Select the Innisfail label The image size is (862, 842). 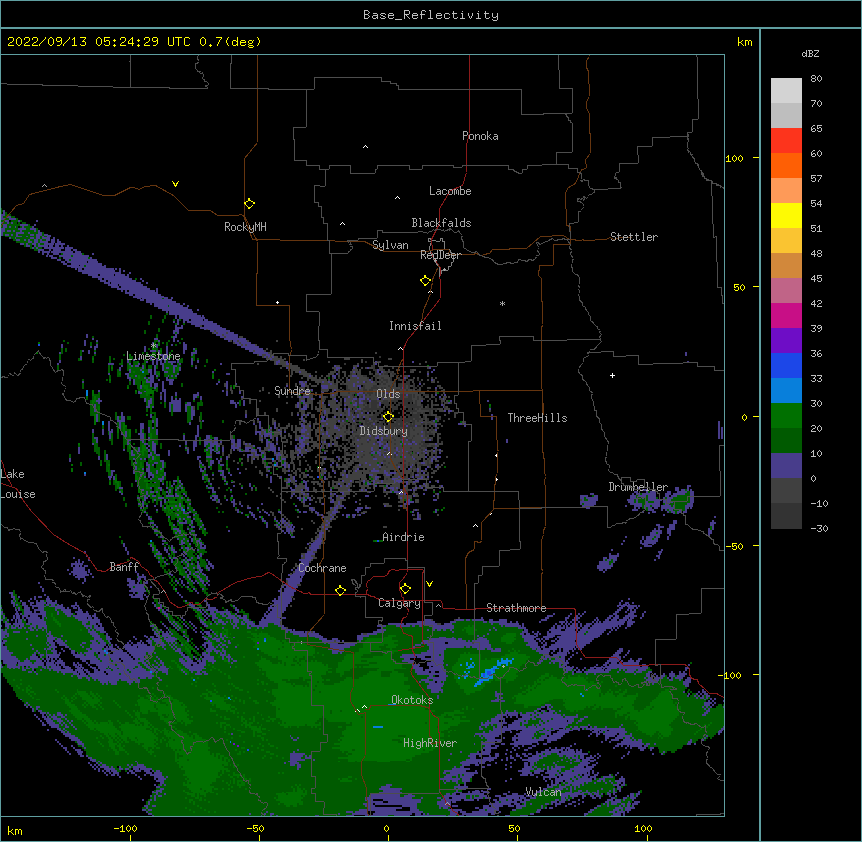point(415,326)
